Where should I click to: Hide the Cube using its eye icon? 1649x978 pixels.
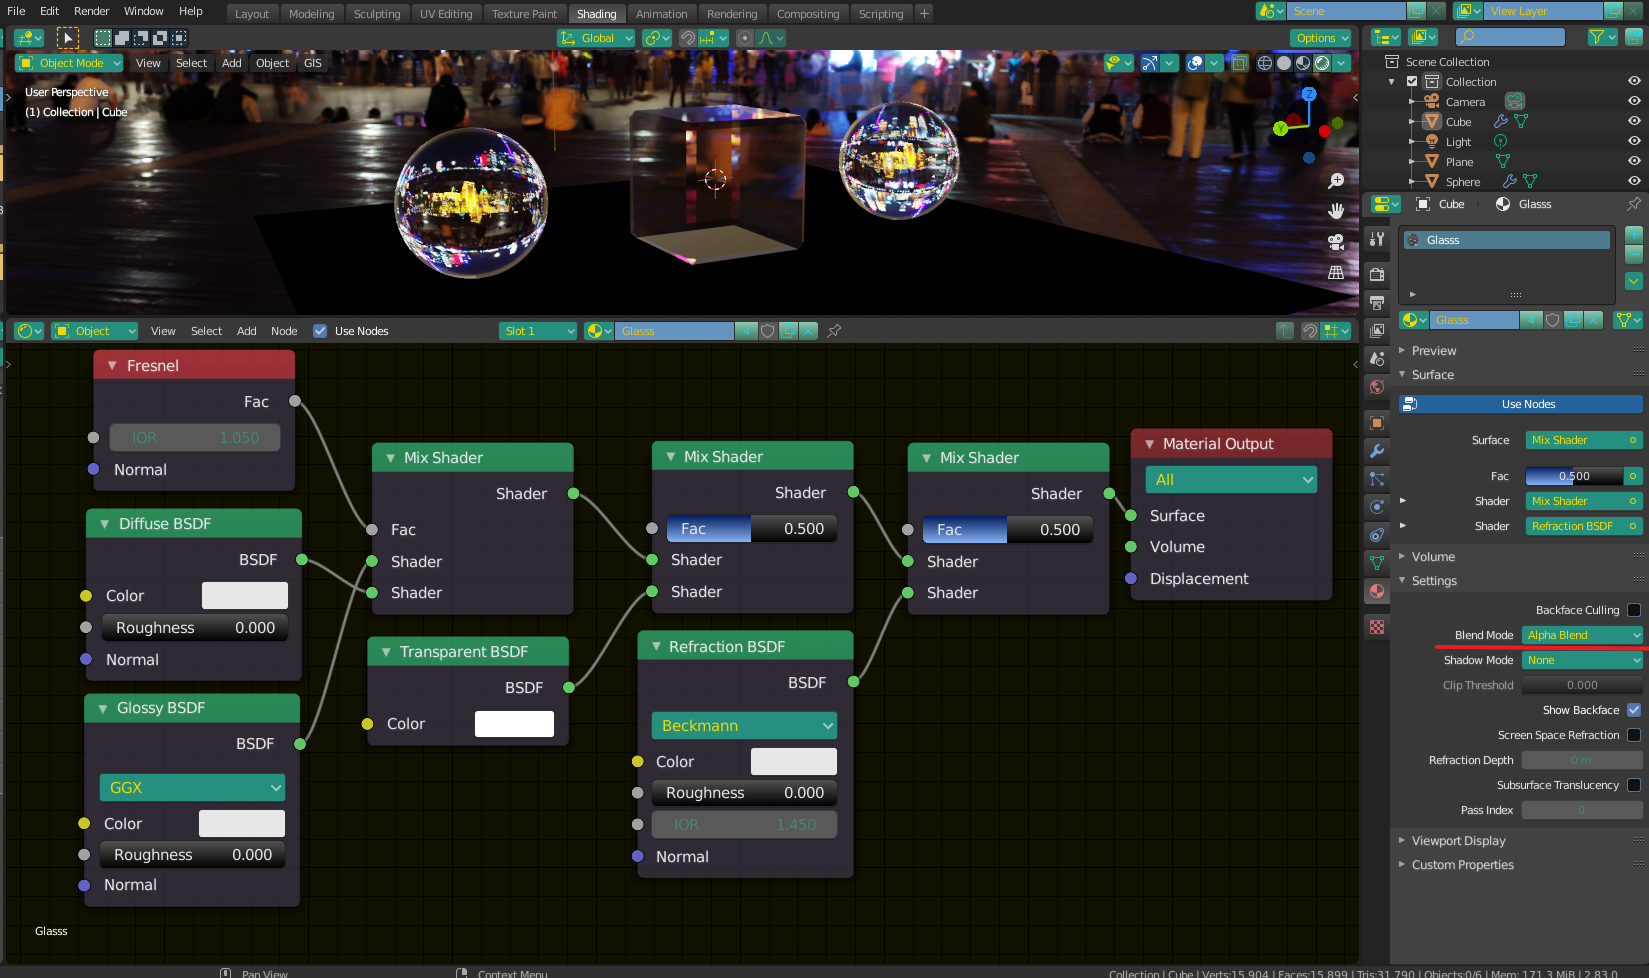(x=1634, y=121)
